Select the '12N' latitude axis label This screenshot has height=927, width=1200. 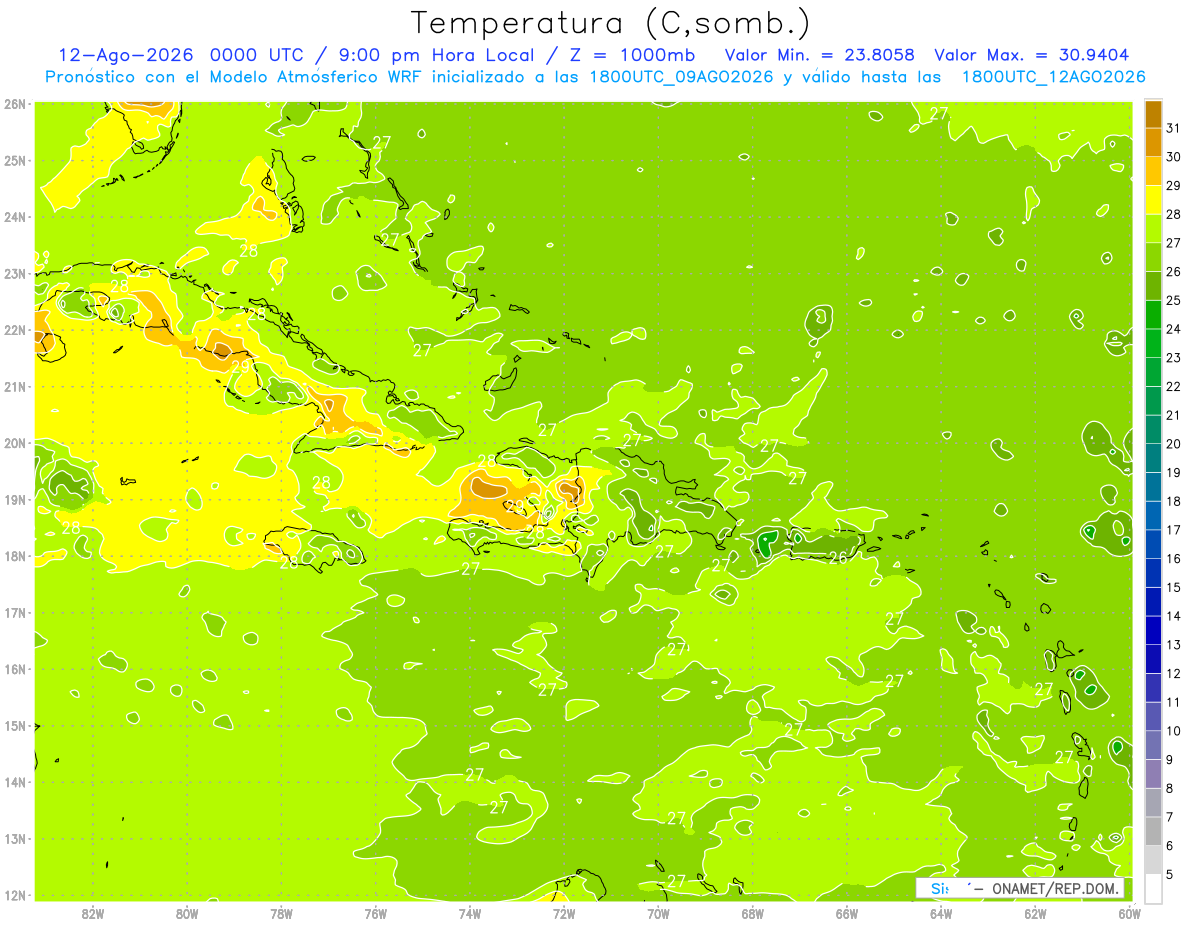(x=14, y=895)
